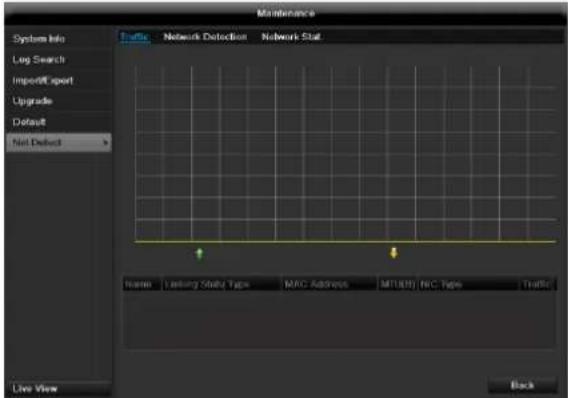
Task: Switch to the Traffic tab
Action: pos(134,37)
